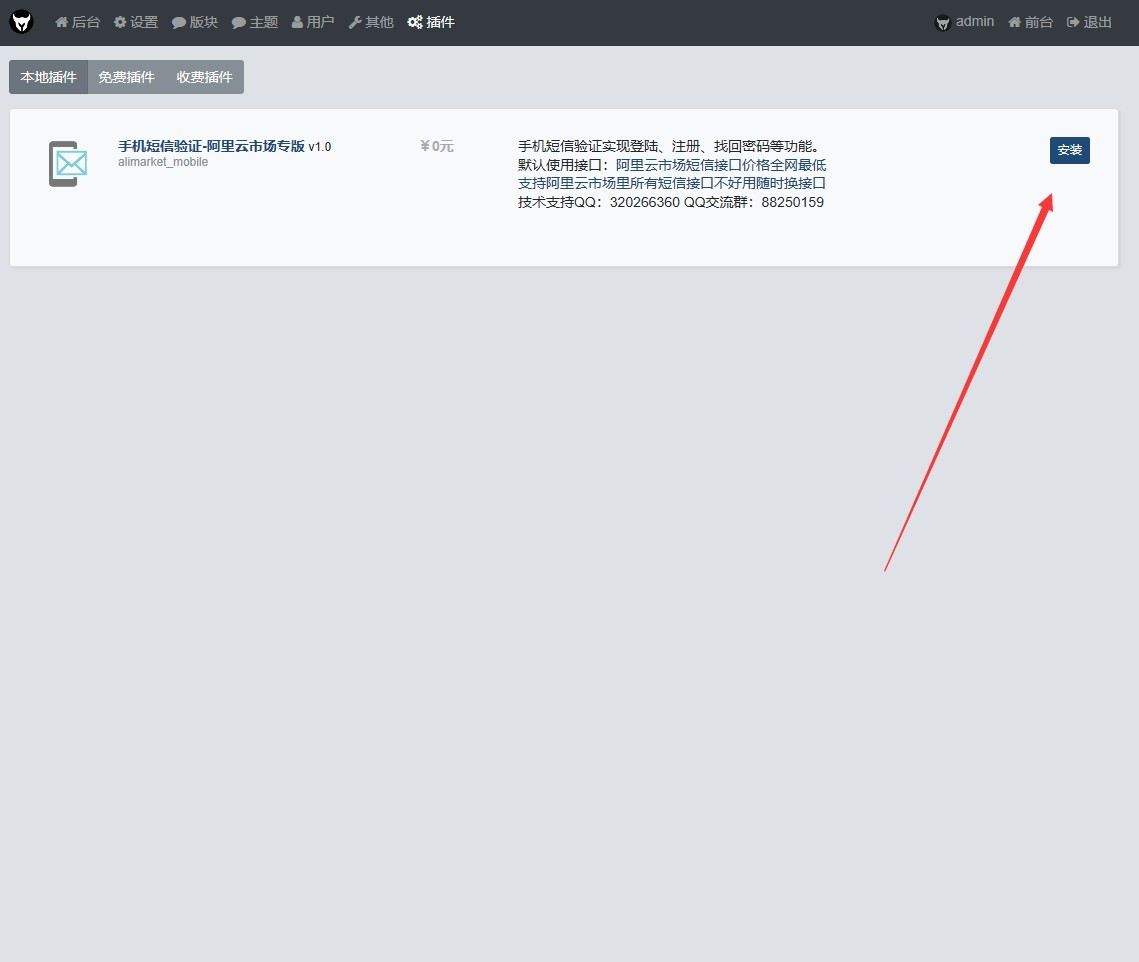Open the 其他 tools menu
This screenshot has height=962, width=1139.
371,23
